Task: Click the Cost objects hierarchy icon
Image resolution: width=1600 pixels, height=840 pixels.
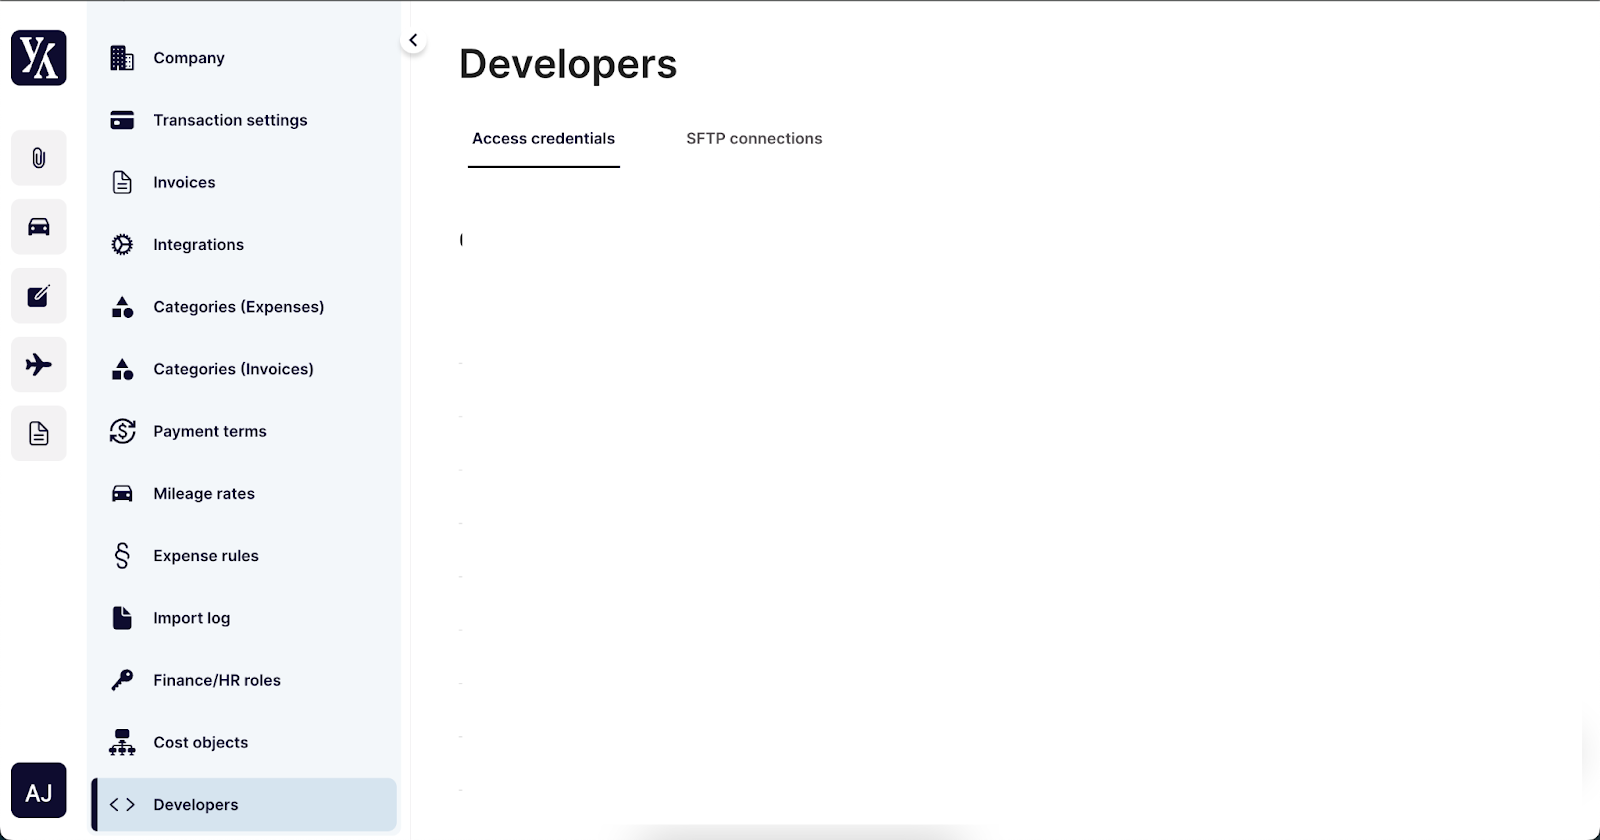Action: point(122,742)
